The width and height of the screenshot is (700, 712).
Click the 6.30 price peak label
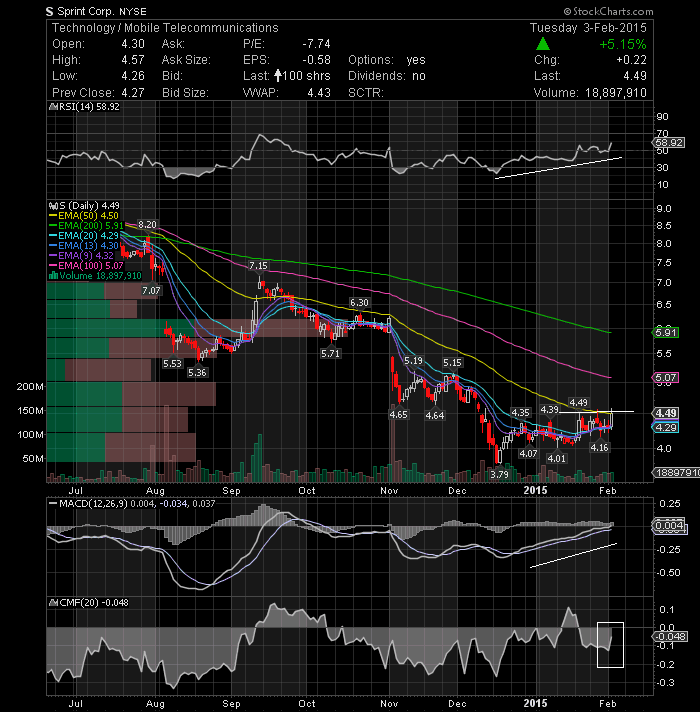(359, 302)
